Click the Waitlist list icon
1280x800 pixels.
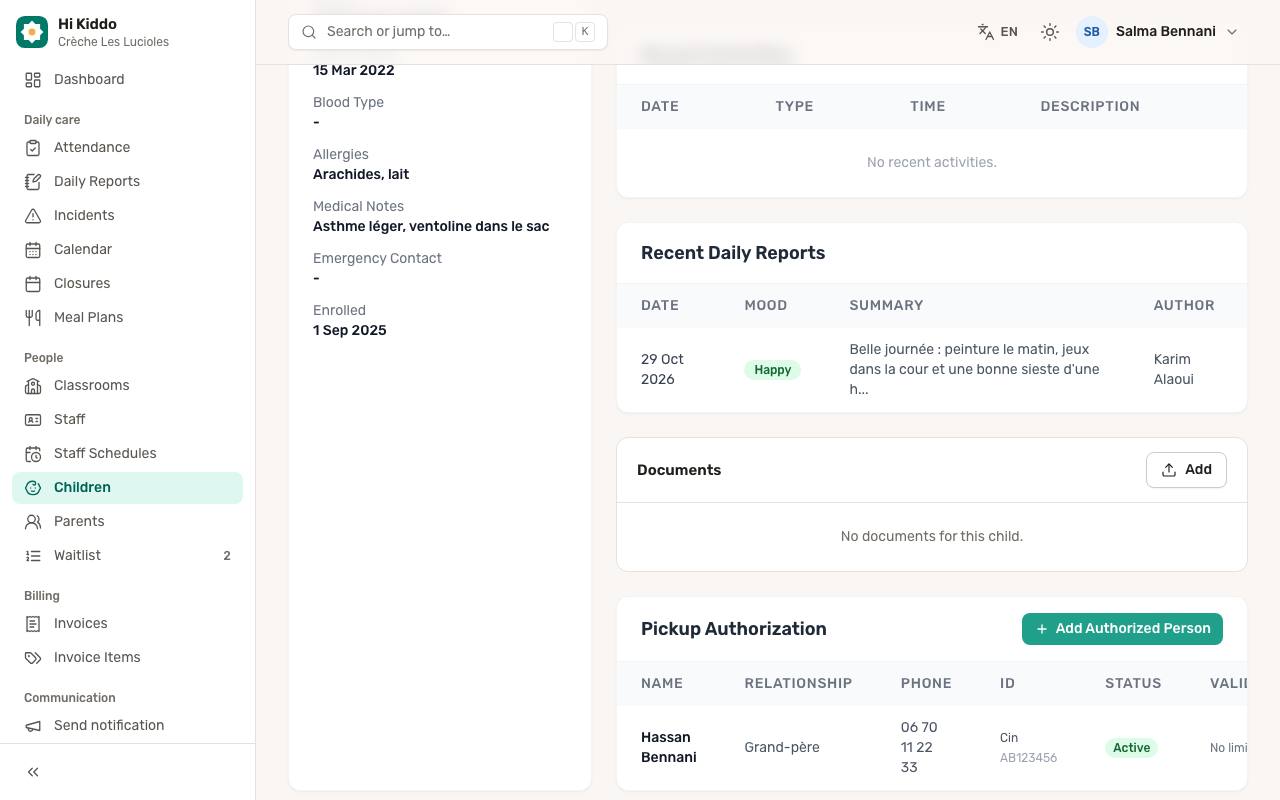point(33,555)
